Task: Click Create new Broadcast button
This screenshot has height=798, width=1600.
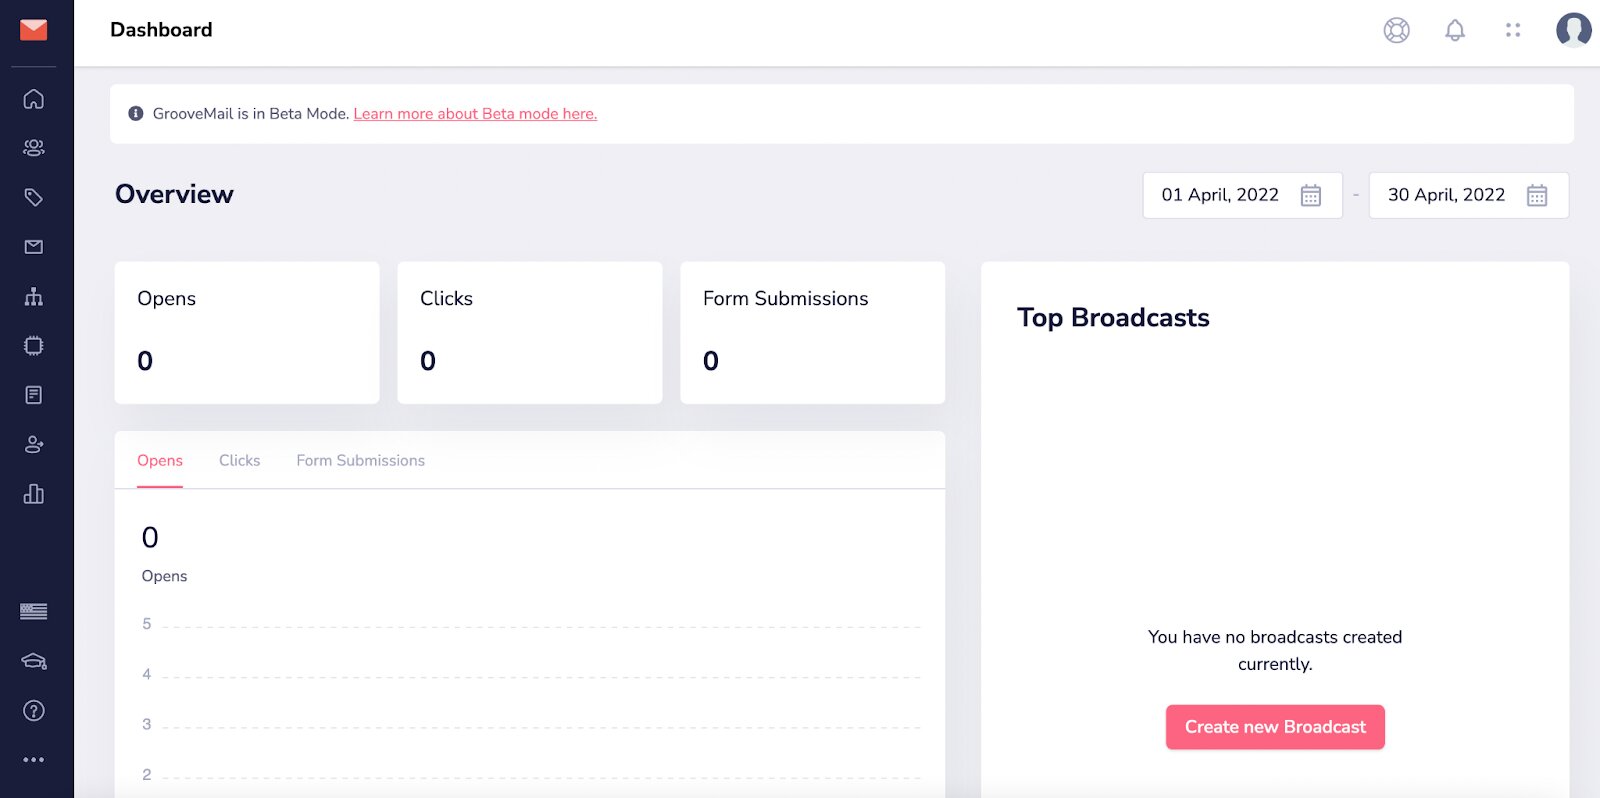Action: pyautogui.click(x=1275, y=727)
